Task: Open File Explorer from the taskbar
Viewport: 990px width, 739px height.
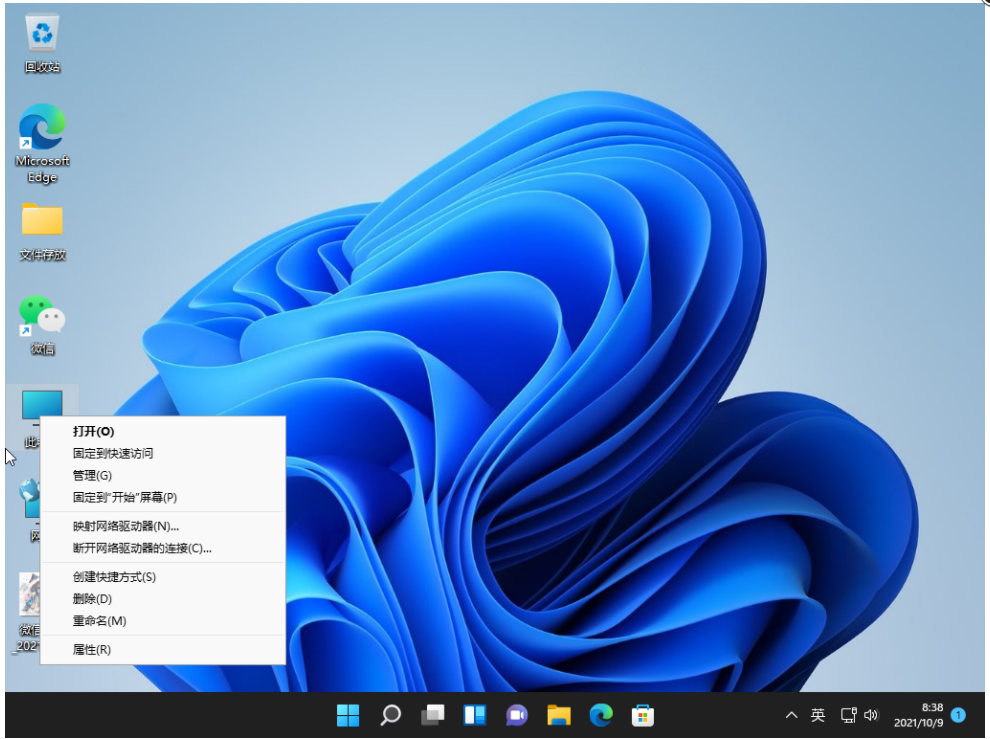Action: point(558,715)
